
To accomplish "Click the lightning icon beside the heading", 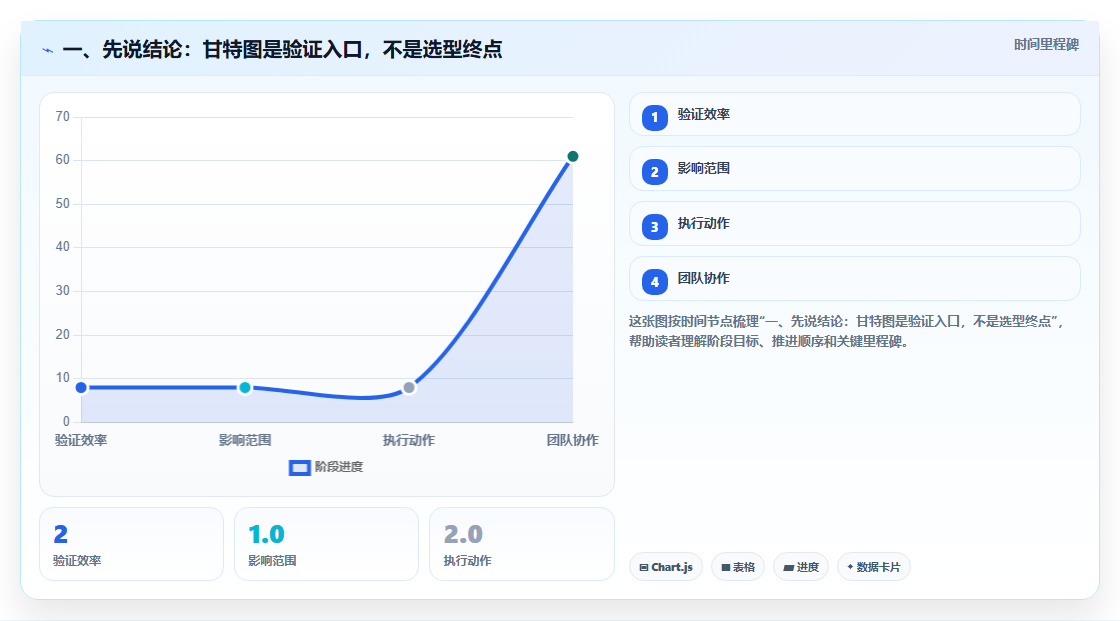I will pyautogui.click(x=48, y=50).
